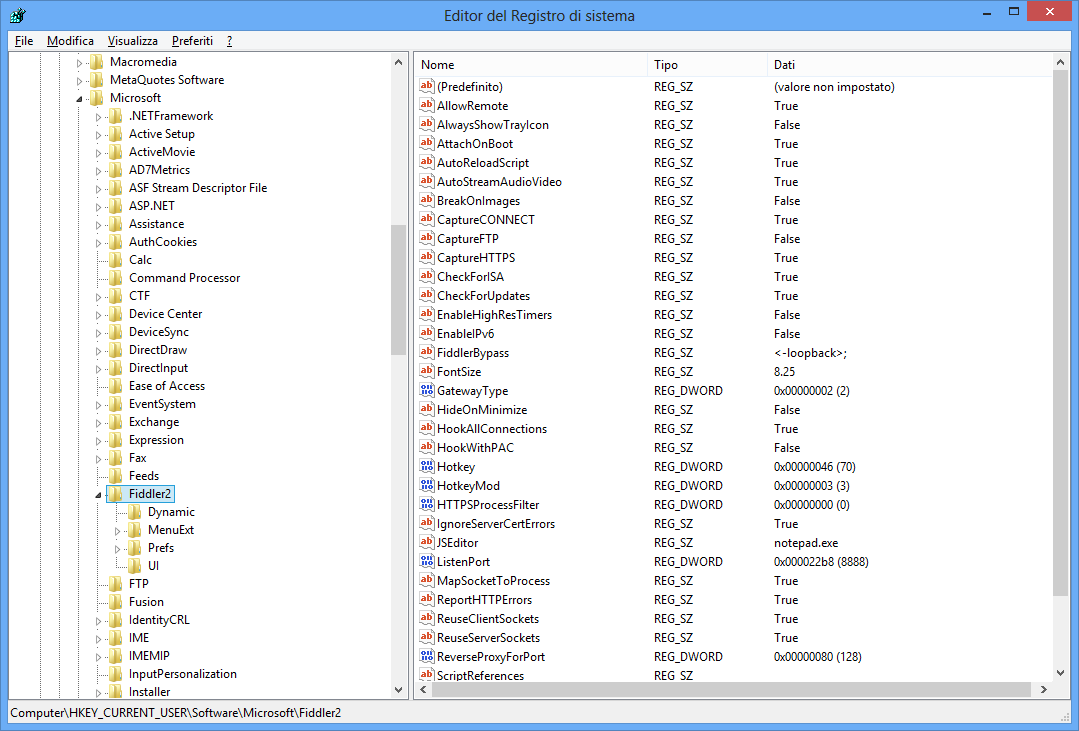Select the Ease of Access key
1079x731 pixels.
click(x=167, y=385)
